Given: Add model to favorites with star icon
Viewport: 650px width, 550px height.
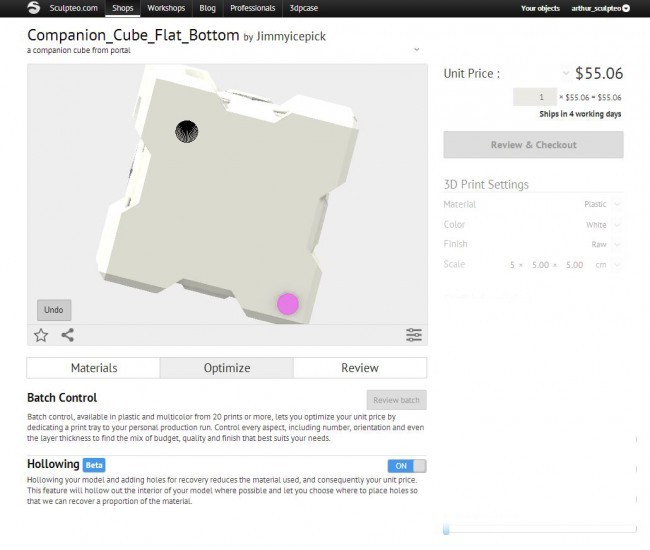Looking at the screenshot, I should [x=41, y=335].
